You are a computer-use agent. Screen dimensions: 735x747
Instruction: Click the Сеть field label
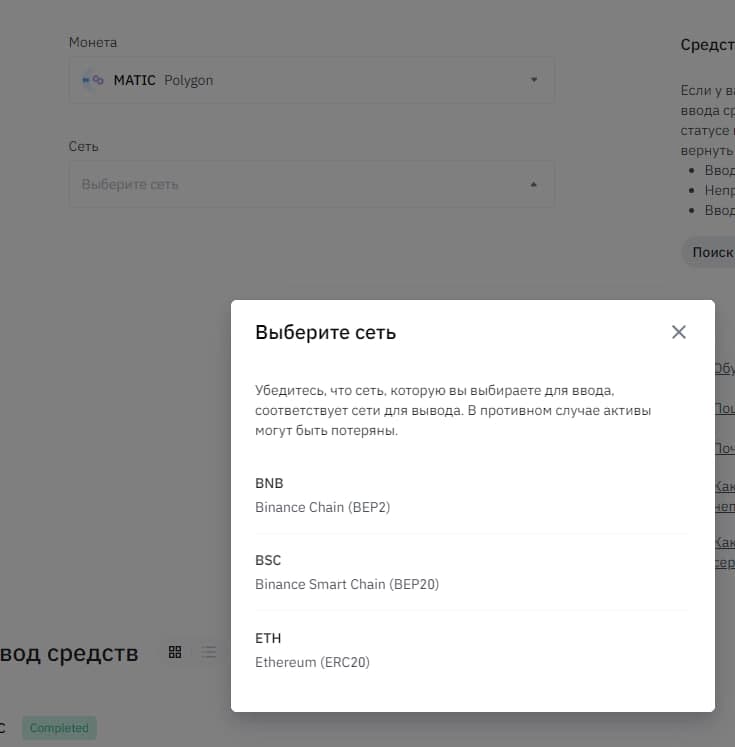(83, 146)
